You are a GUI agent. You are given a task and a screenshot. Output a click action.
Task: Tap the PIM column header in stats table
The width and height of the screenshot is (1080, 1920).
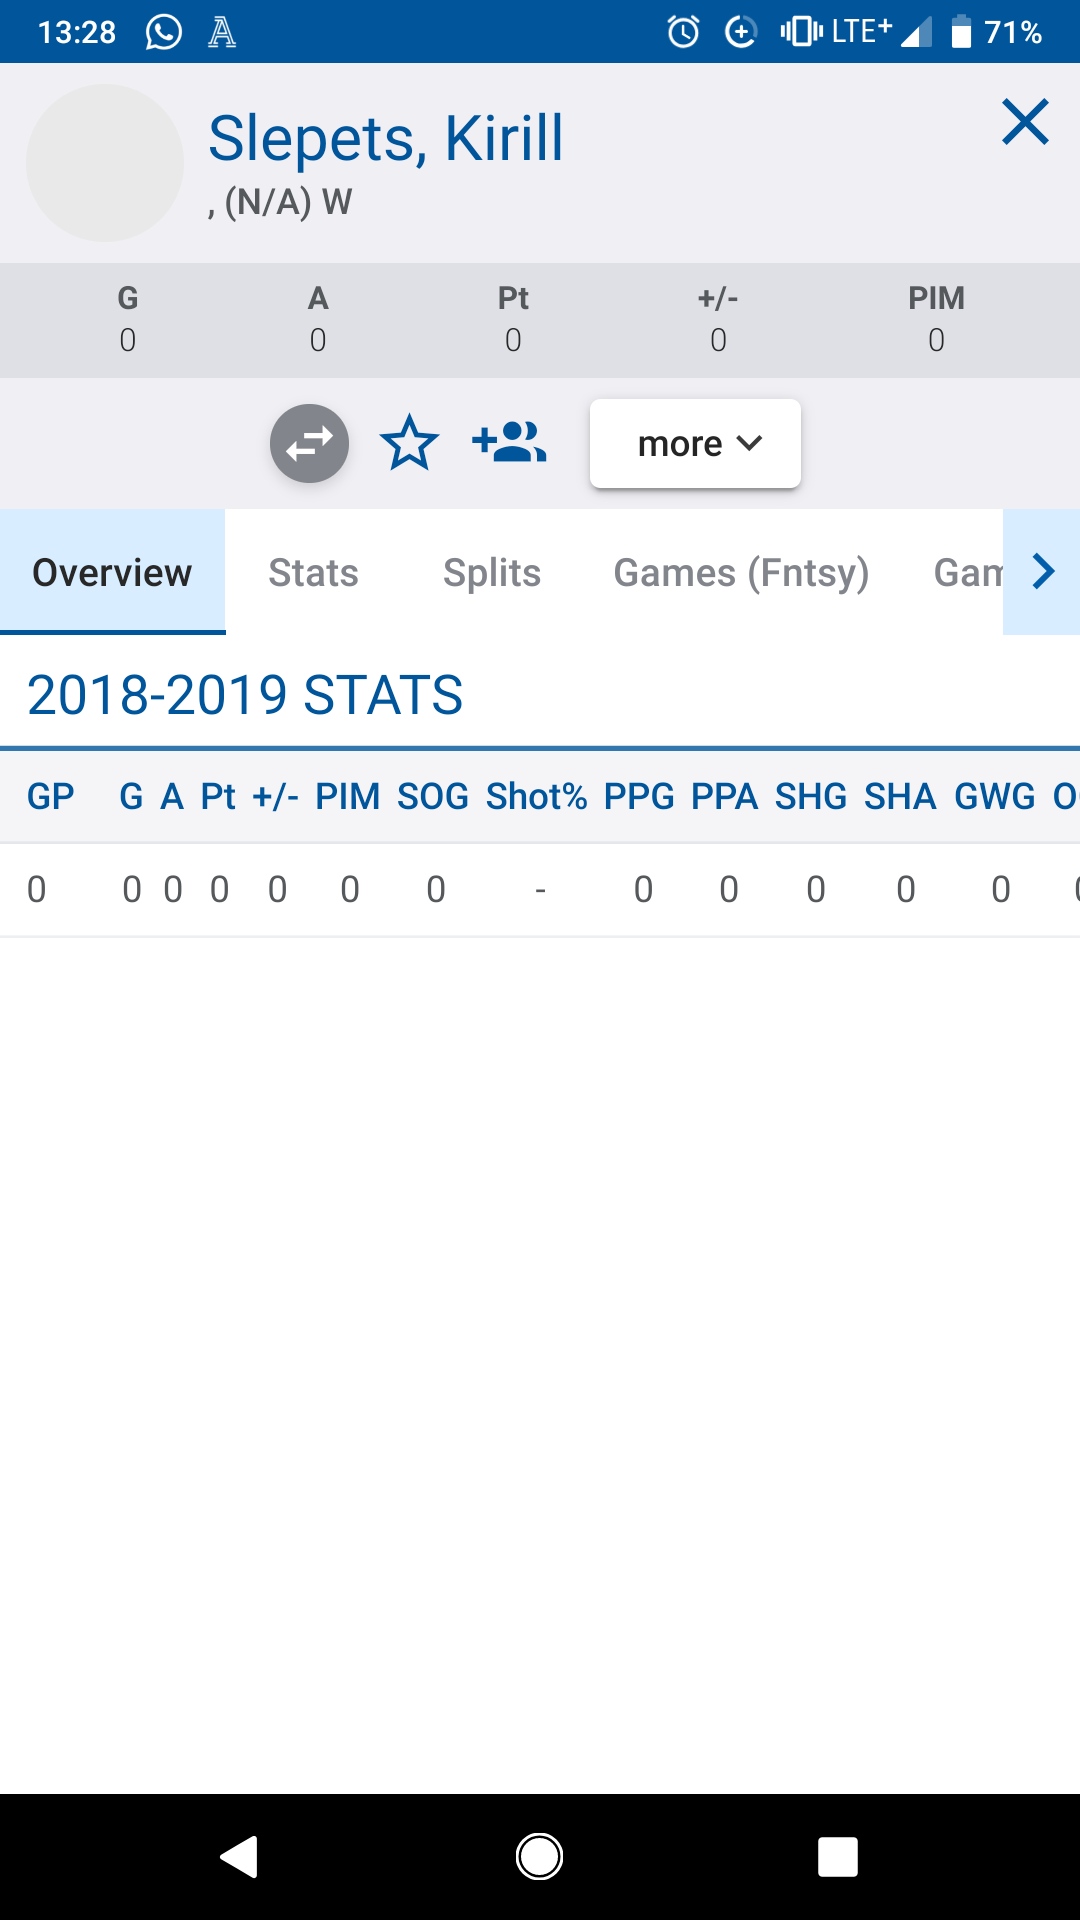point(348,797)
